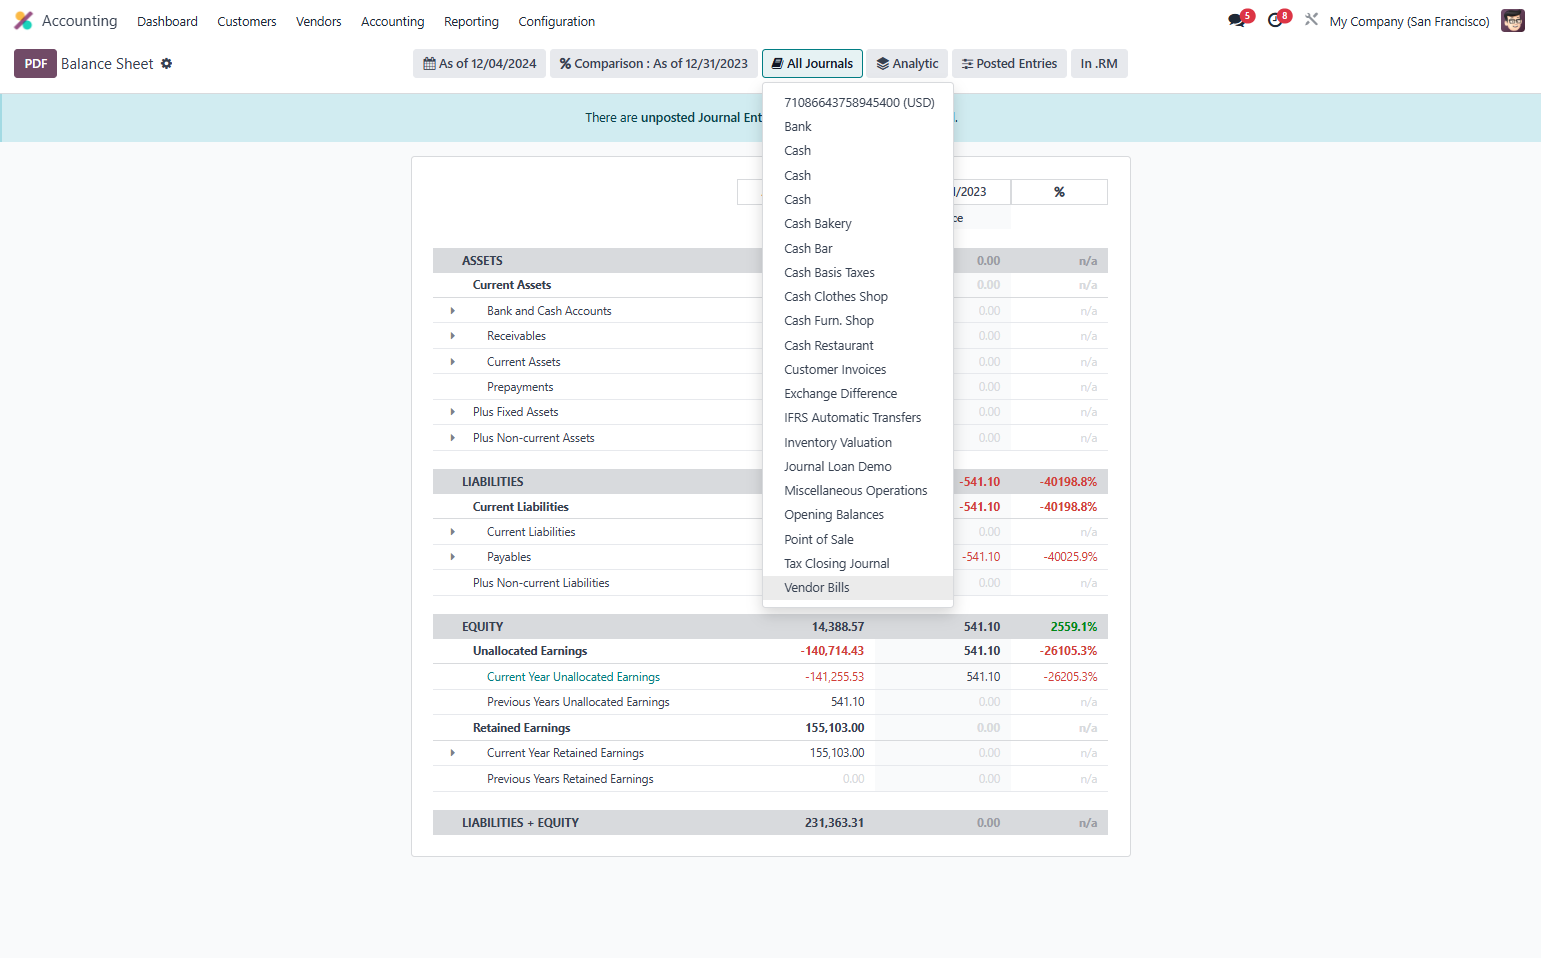Toggle the All Journals dropdown
Image resolution: width=1541 pixels, height=958 pixels.
[x=812, y=63]
